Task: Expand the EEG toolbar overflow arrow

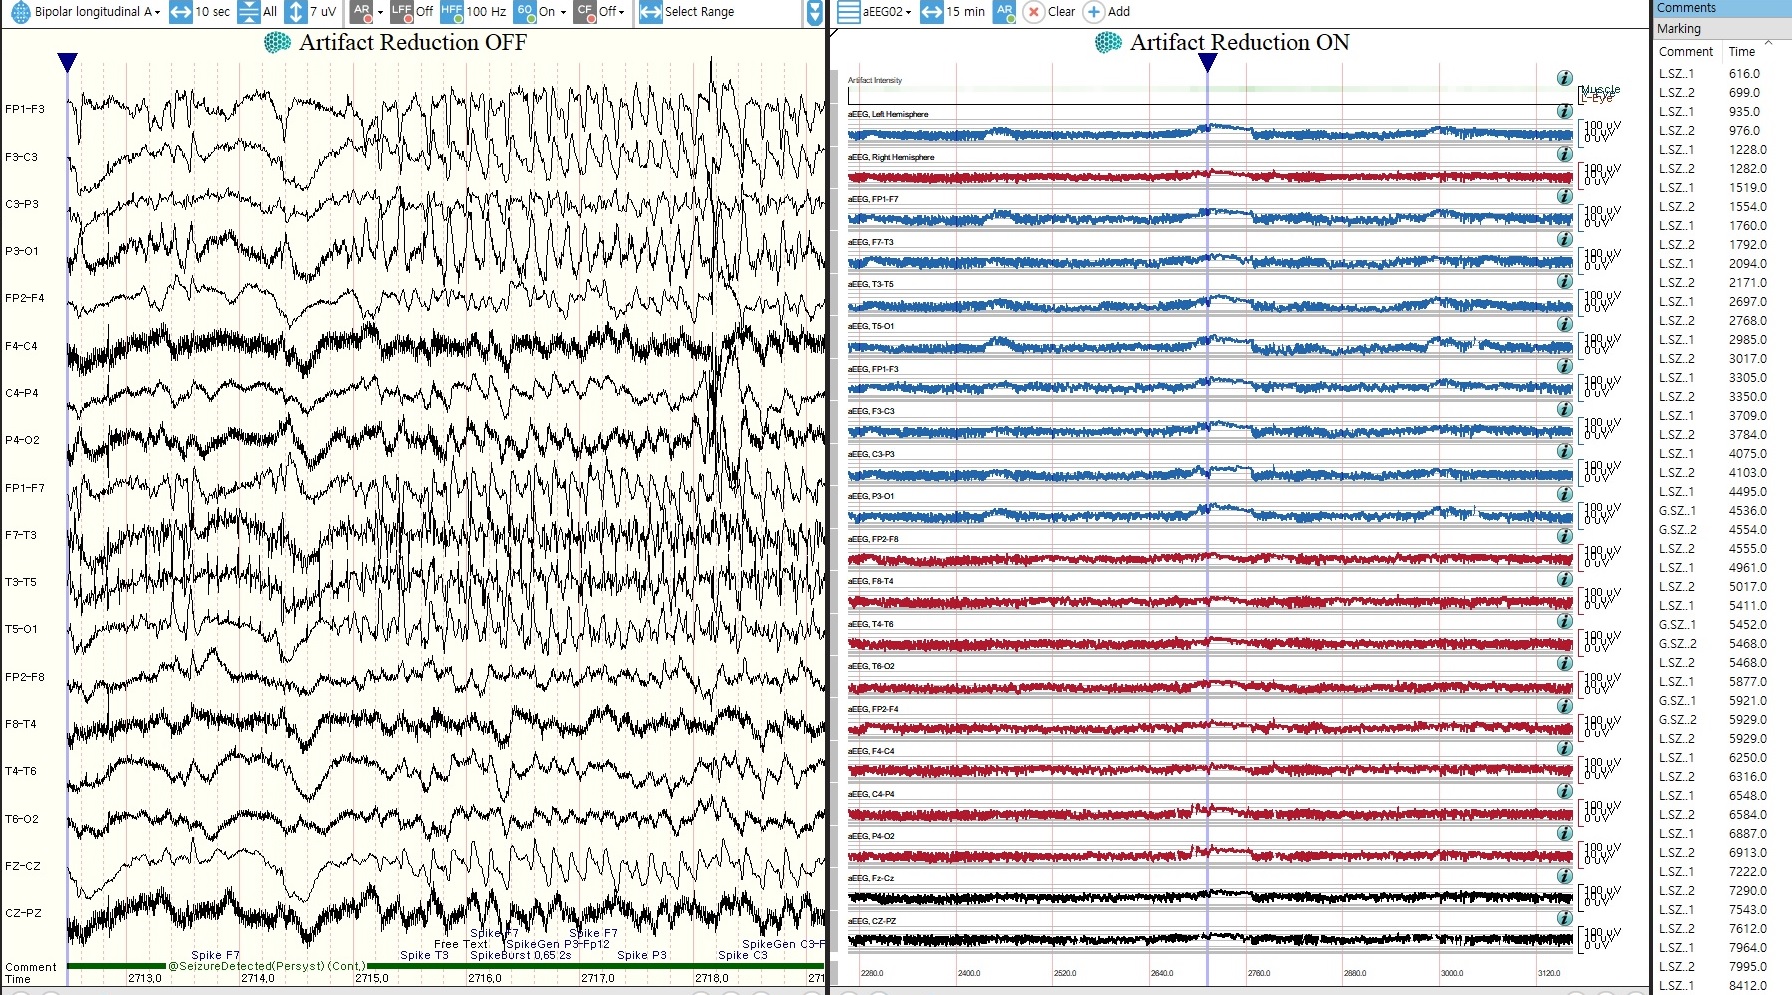Action: [814, 13]
